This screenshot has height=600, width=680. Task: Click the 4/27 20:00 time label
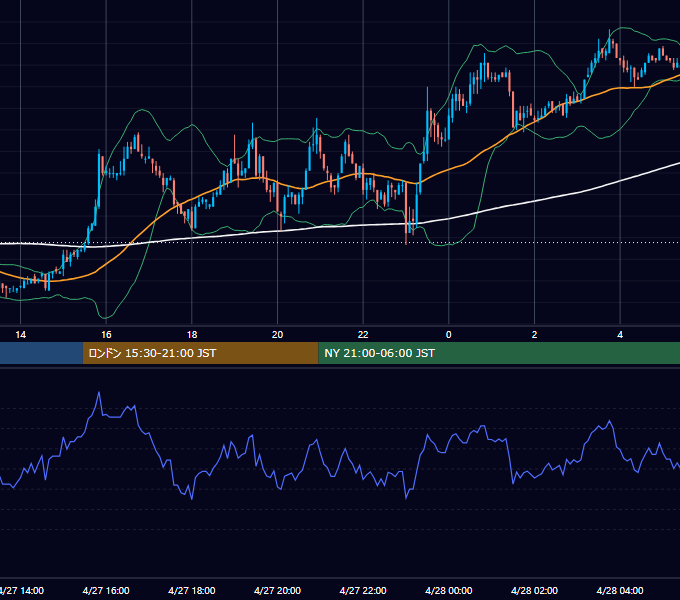pyautogui.click(x=277, y=590)
